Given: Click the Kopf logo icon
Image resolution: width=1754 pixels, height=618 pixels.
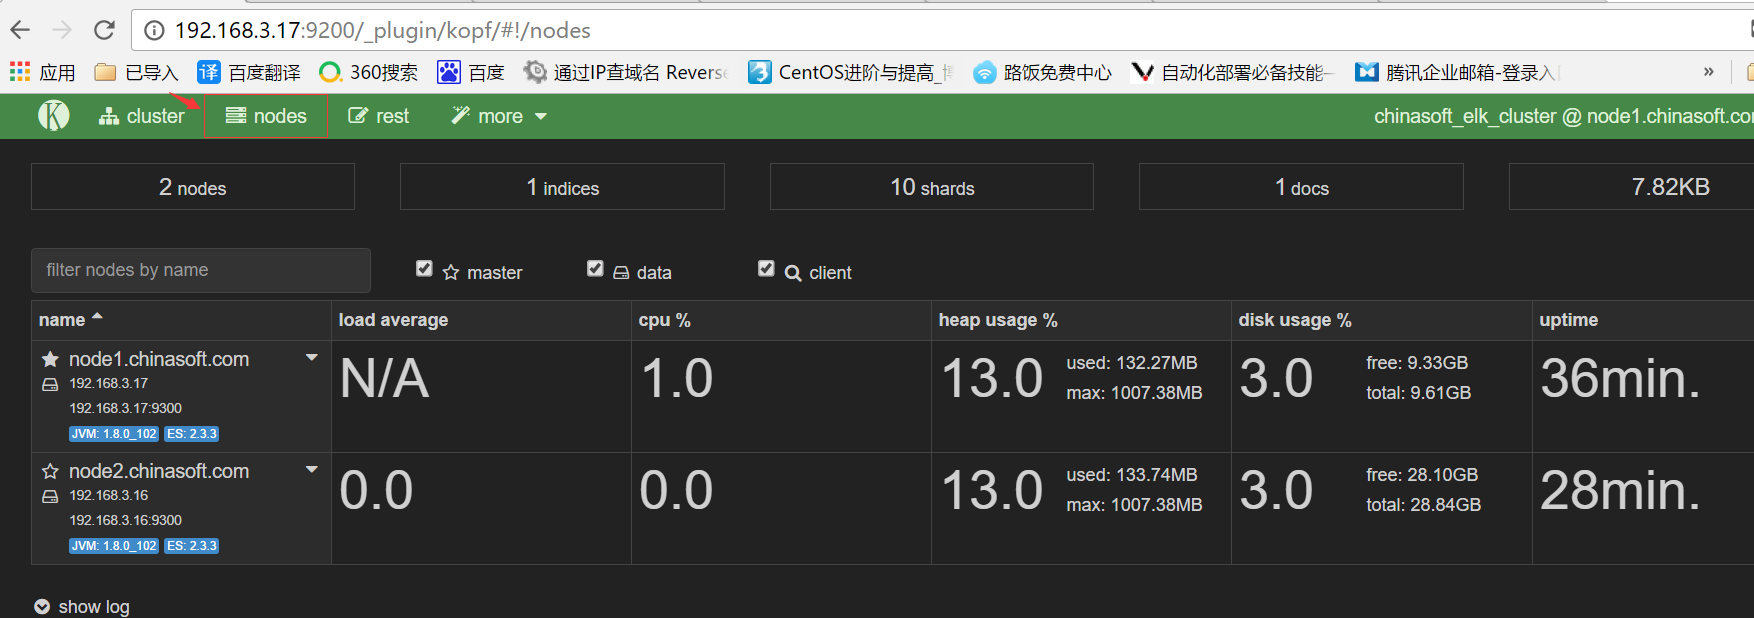Looking at the screenshot, I should tap(54, 116).
